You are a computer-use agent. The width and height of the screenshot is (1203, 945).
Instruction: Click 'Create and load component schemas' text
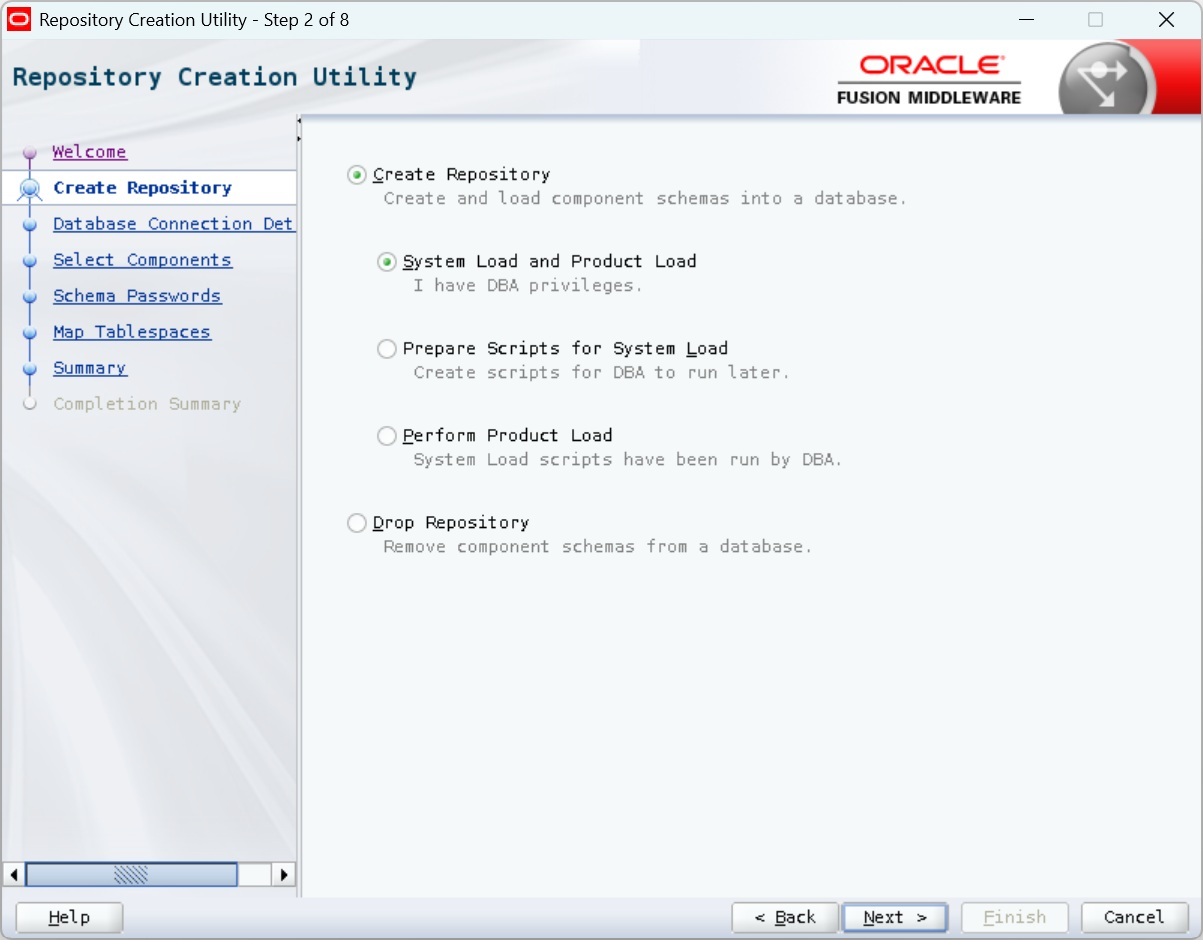(556, 199)
